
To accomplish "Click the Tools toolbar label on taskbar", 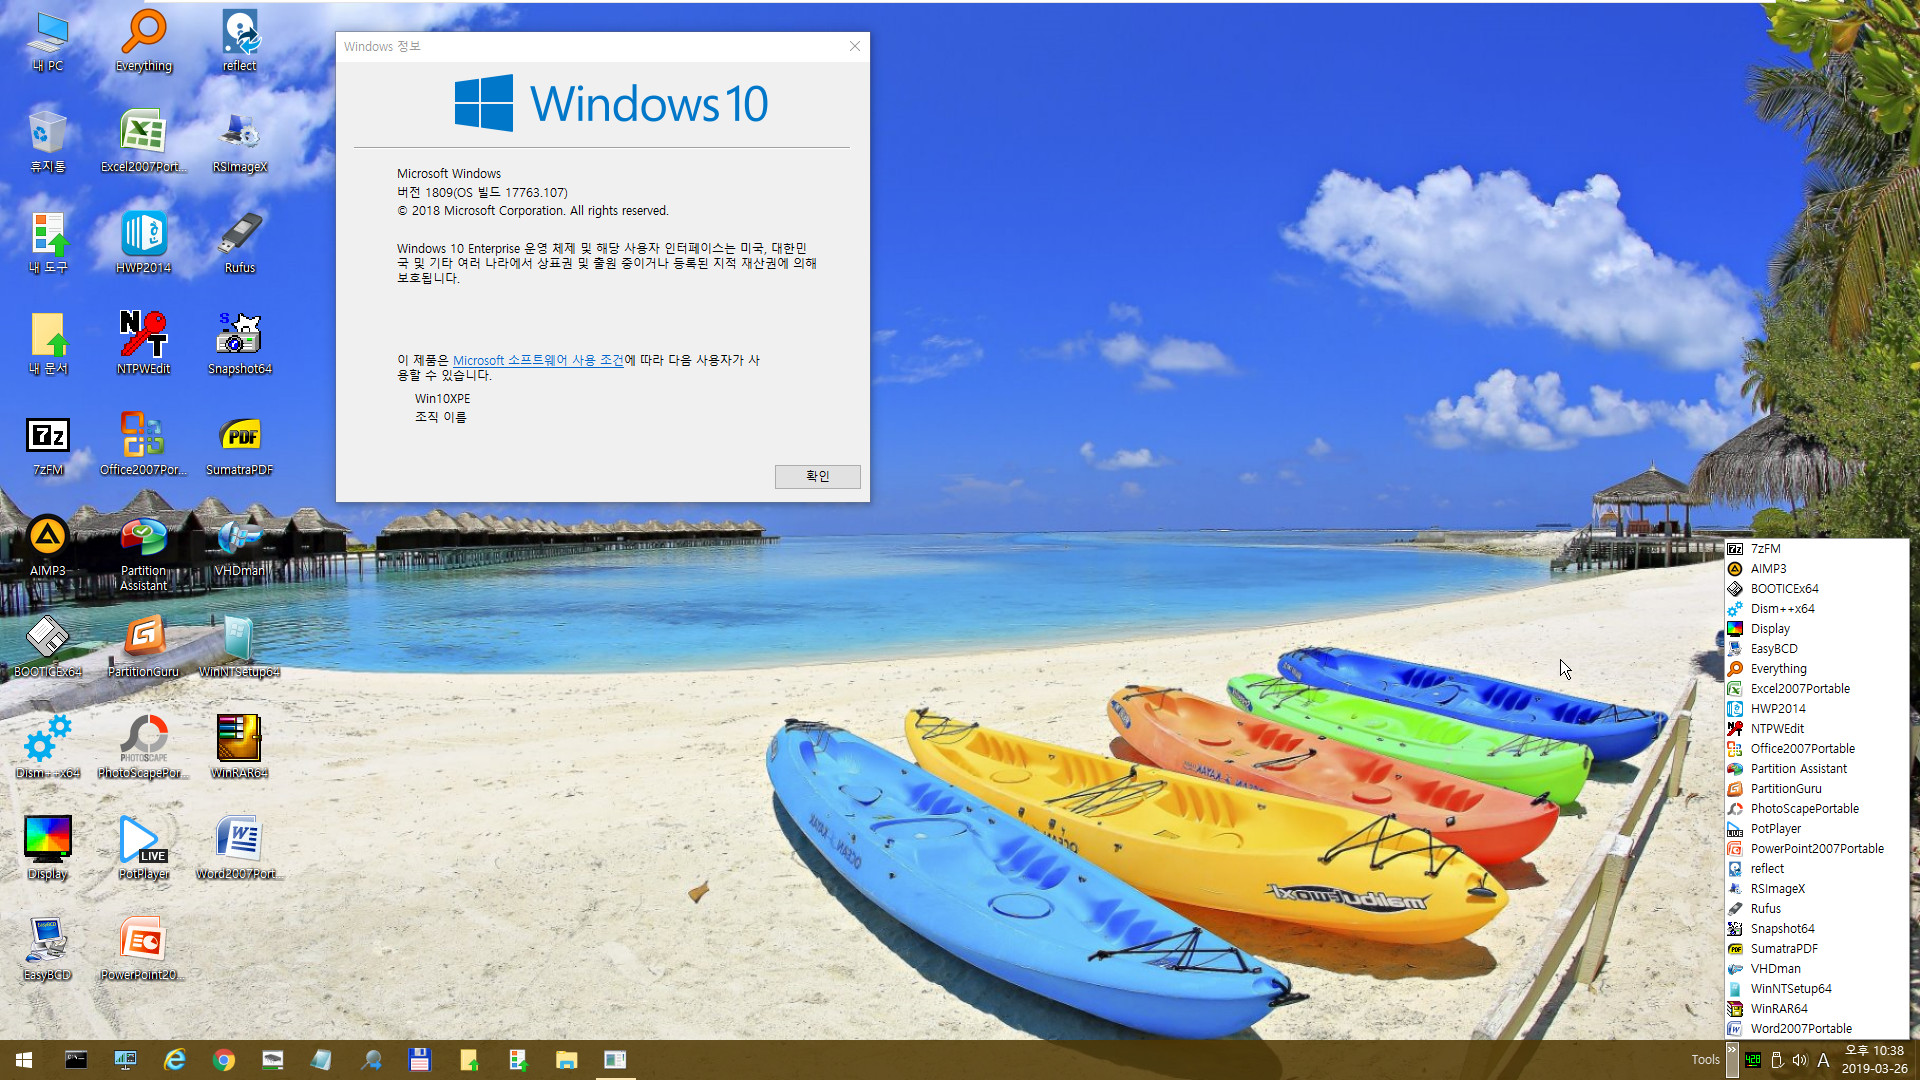I will point(1705,1060).
